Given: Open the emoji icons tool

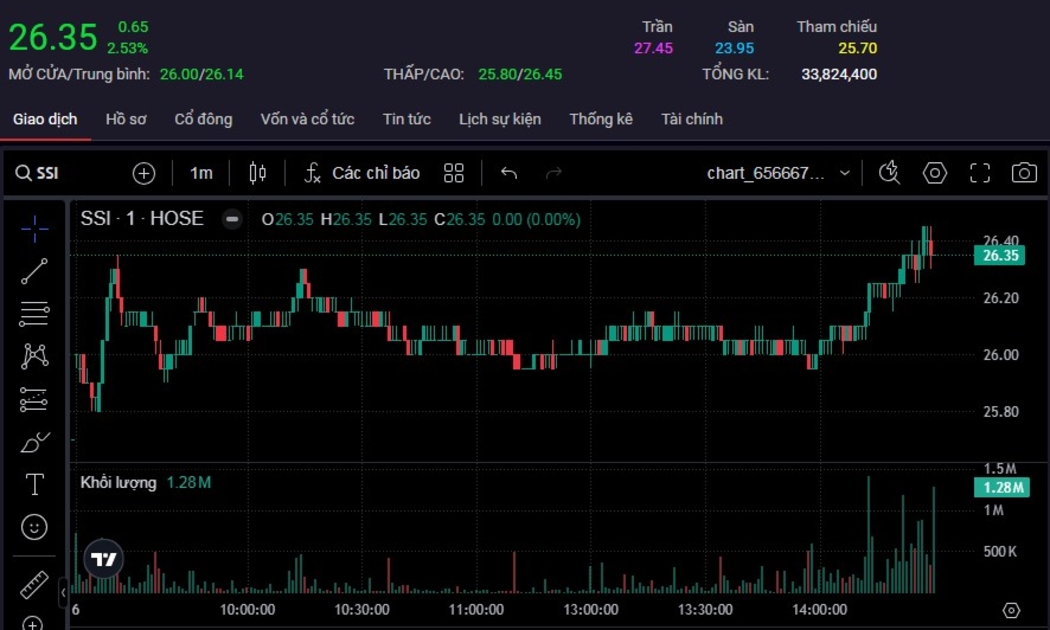Looking at the screenshot, I should coord(34,527).
